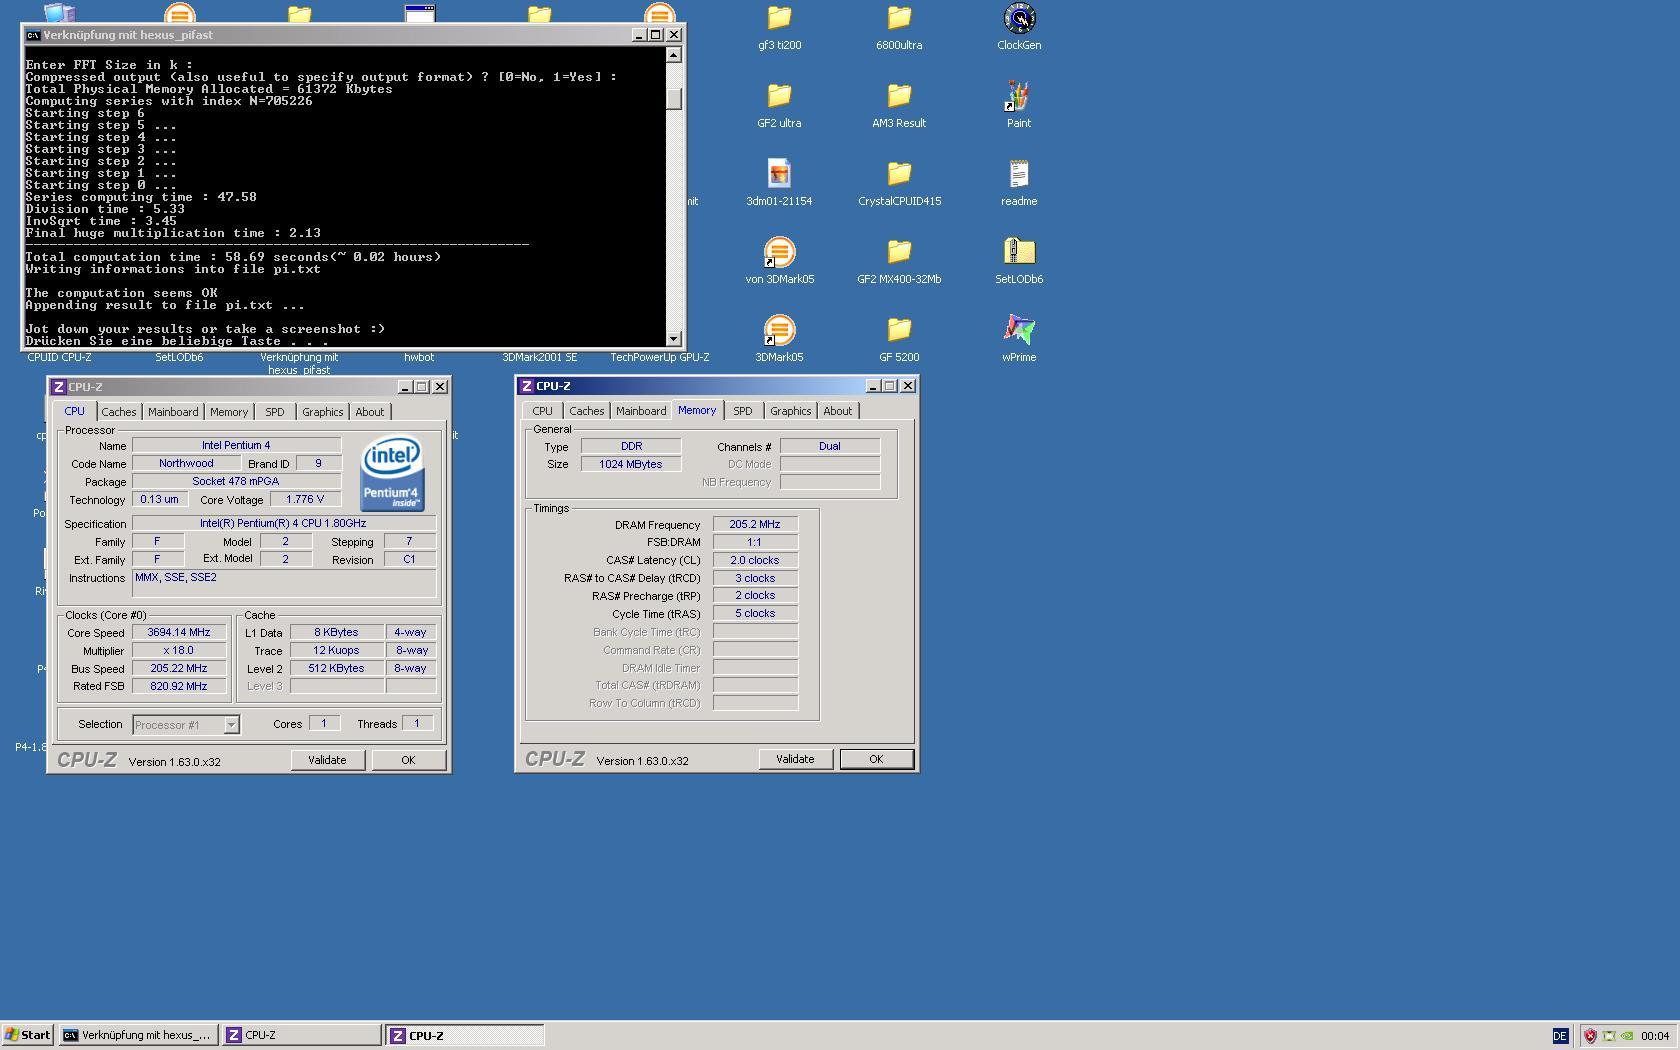1680x1050 pixels.
Task: Open About tab in right CPU-Z window
Action: point(838,411)
